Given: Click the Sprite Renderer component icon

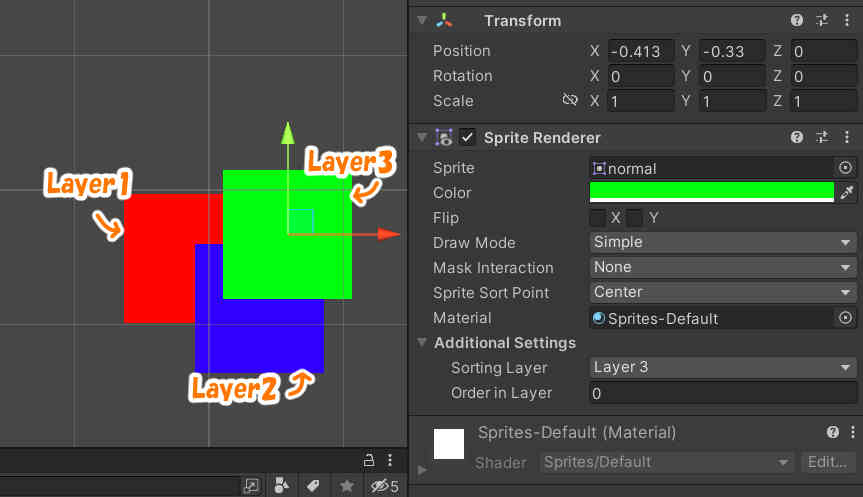Looking at the screenshot, I should pyautogui.click(x=444, y=137).
